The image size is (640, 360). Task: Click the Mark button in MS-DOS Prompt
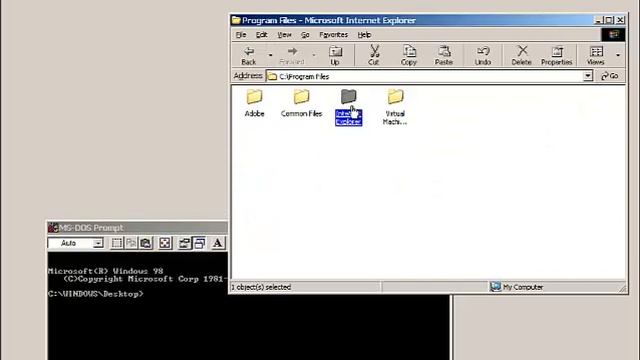click(x=116, y=243)
